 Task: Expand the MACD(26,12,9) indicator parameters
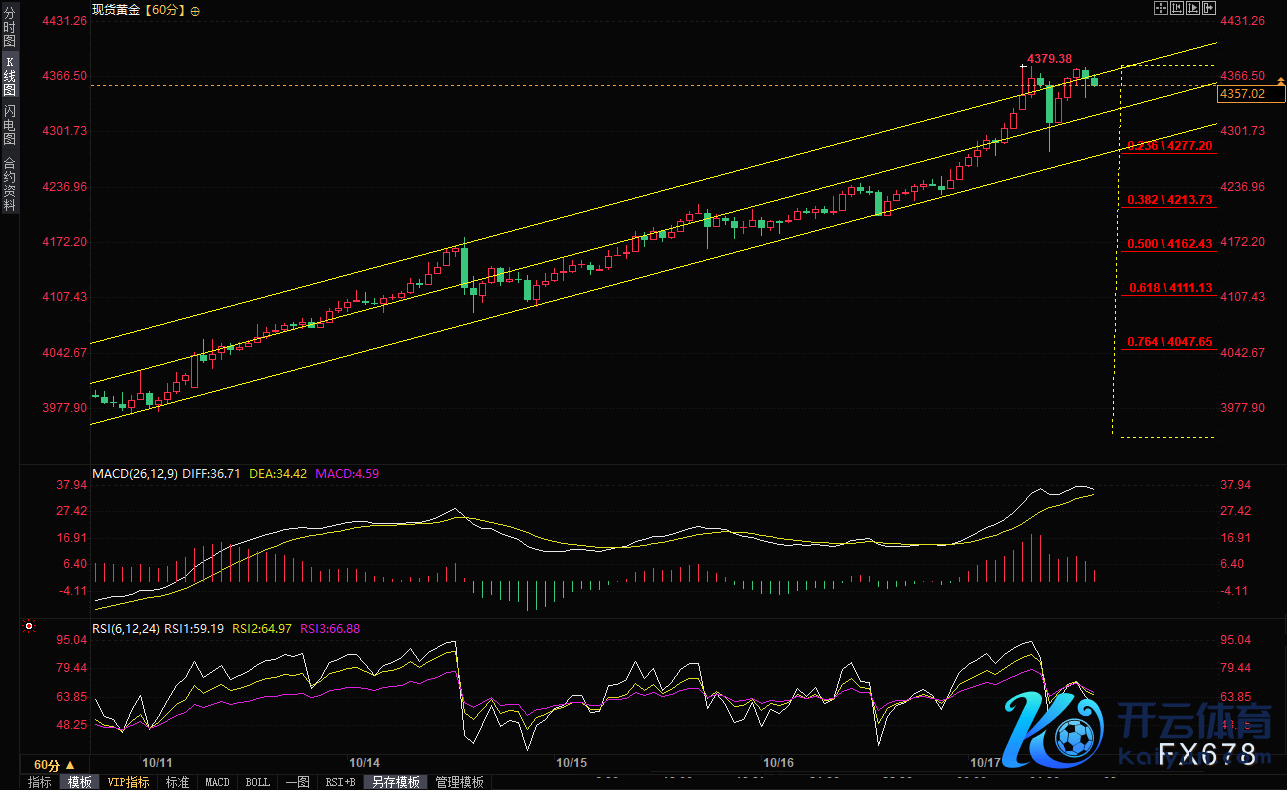[137, 473]
